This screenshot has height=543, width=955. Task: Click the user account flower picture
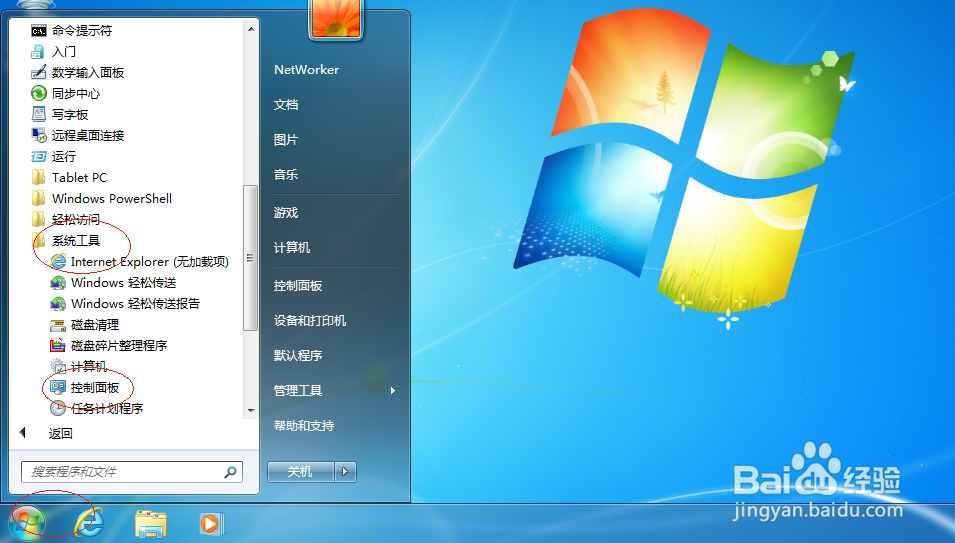pos(336,18)
